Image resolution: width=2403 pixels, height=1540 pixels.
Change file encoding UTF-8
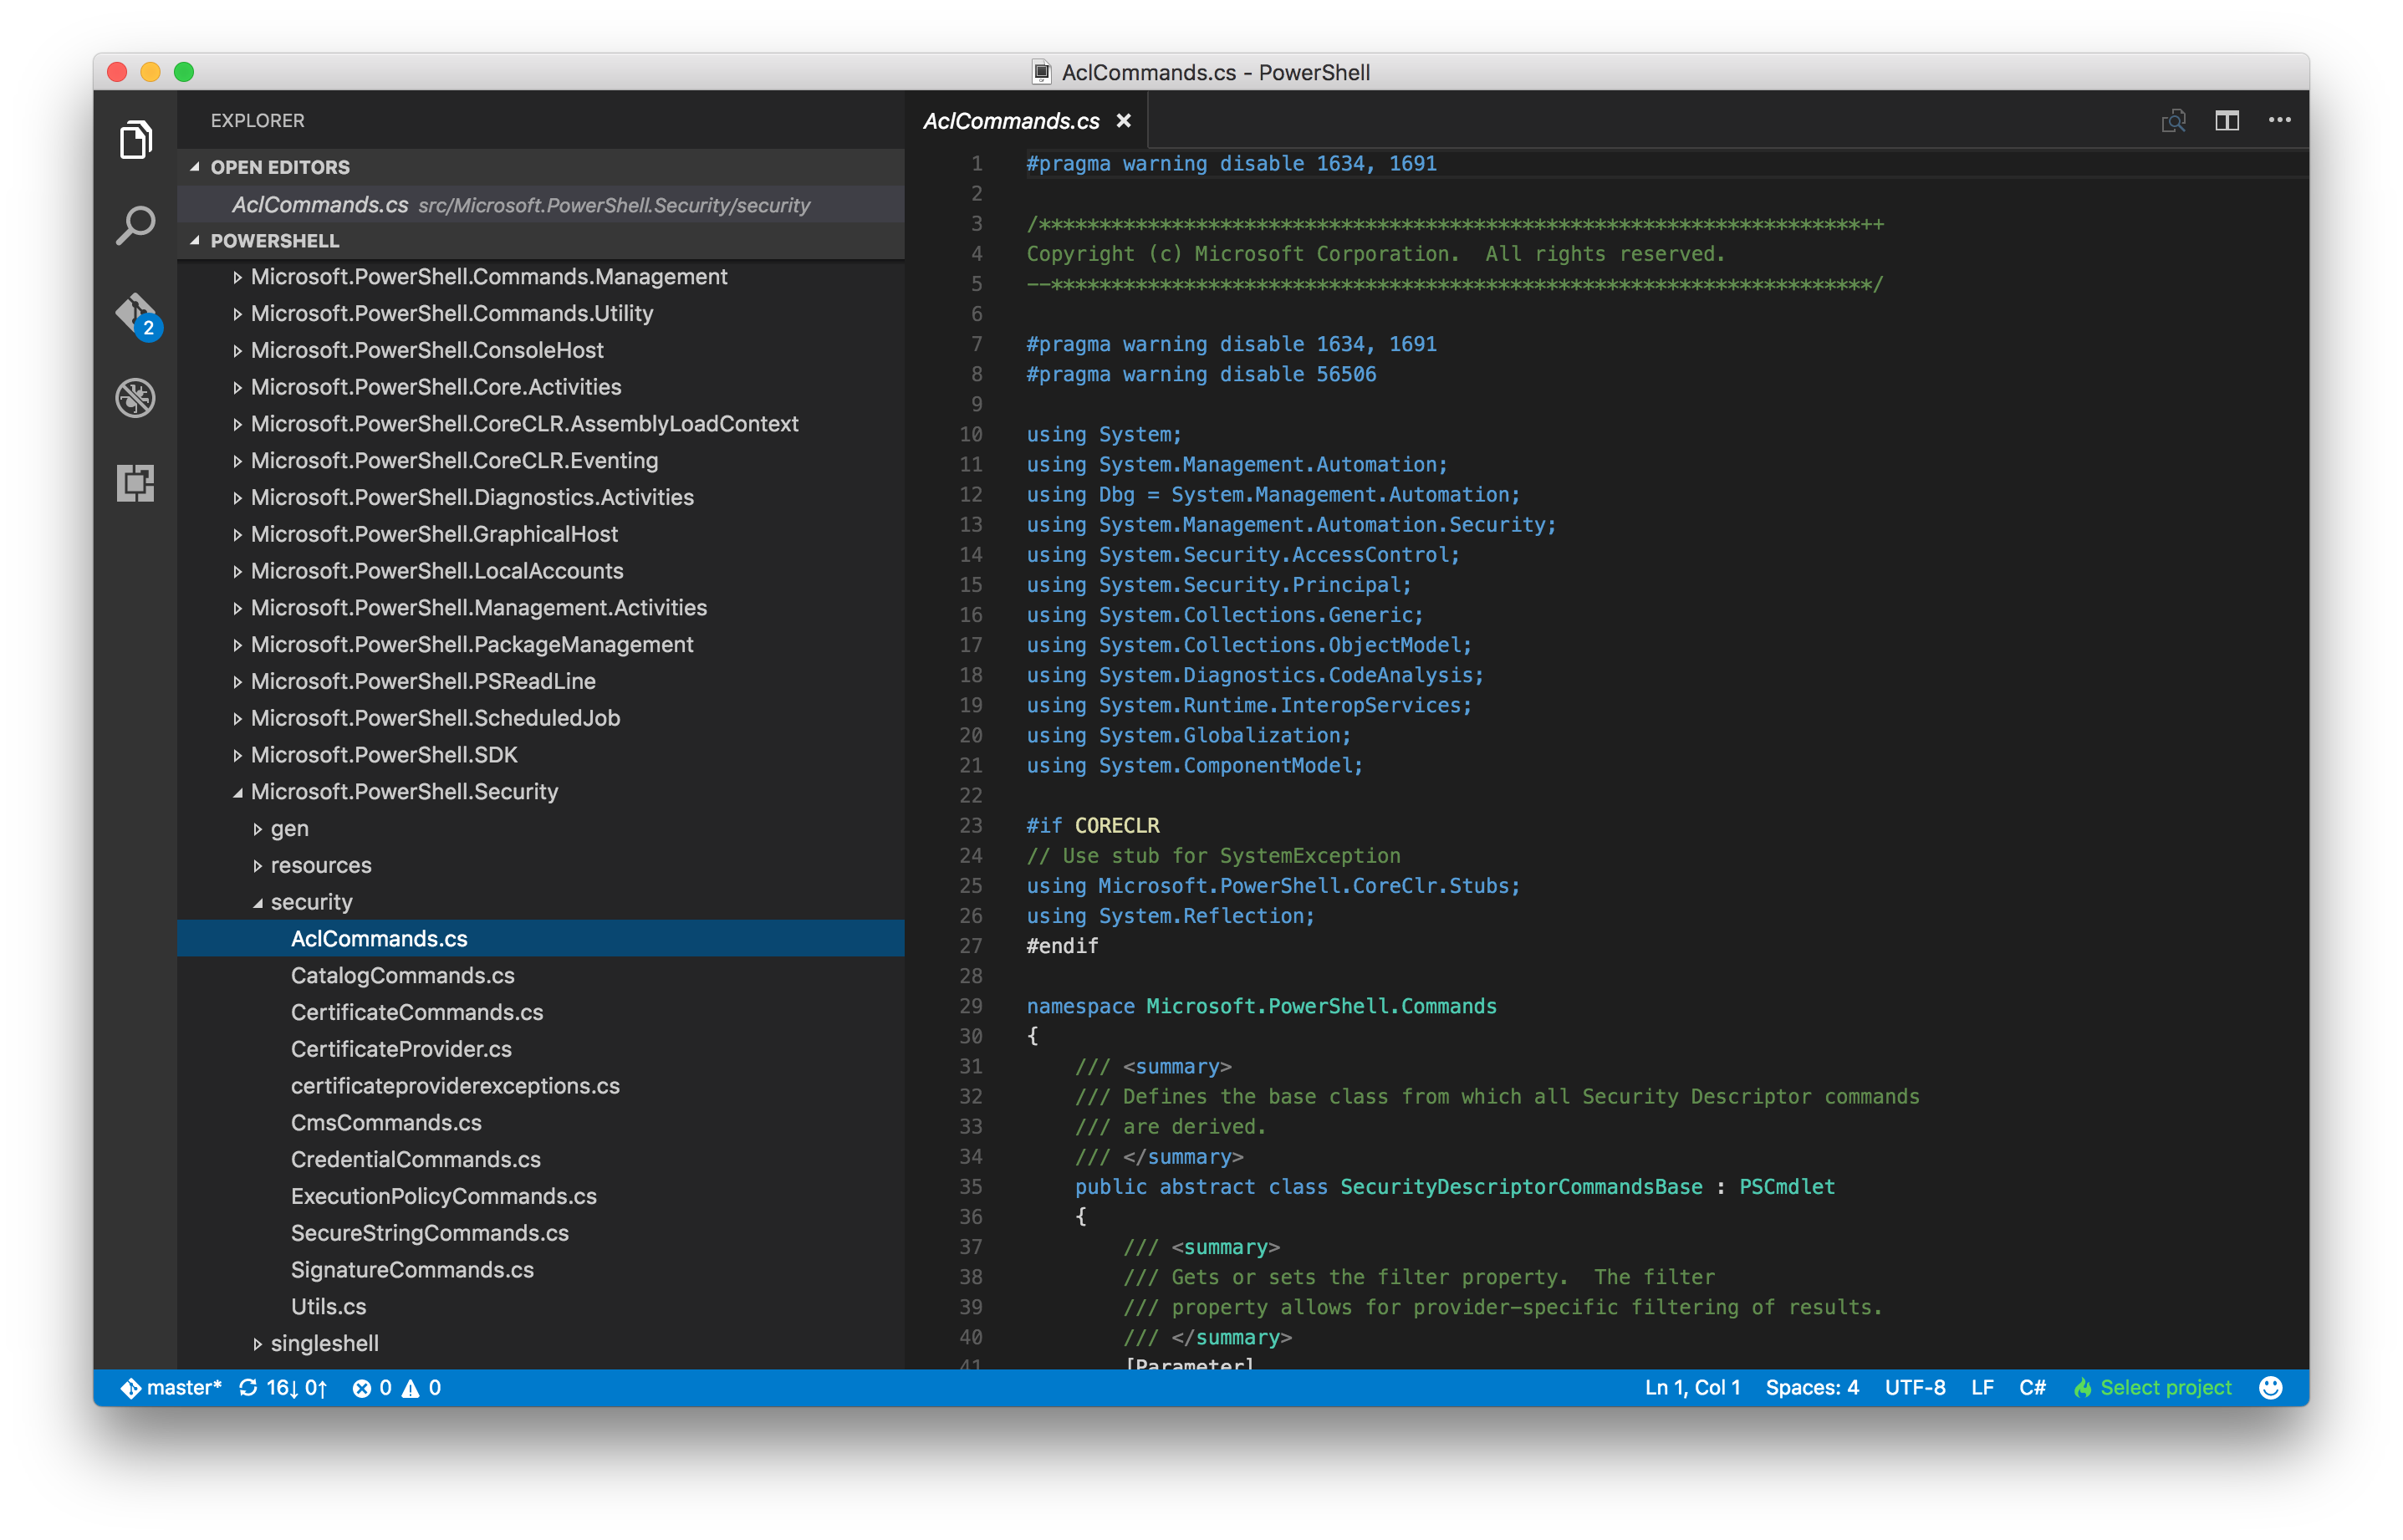point(1915,1387)
